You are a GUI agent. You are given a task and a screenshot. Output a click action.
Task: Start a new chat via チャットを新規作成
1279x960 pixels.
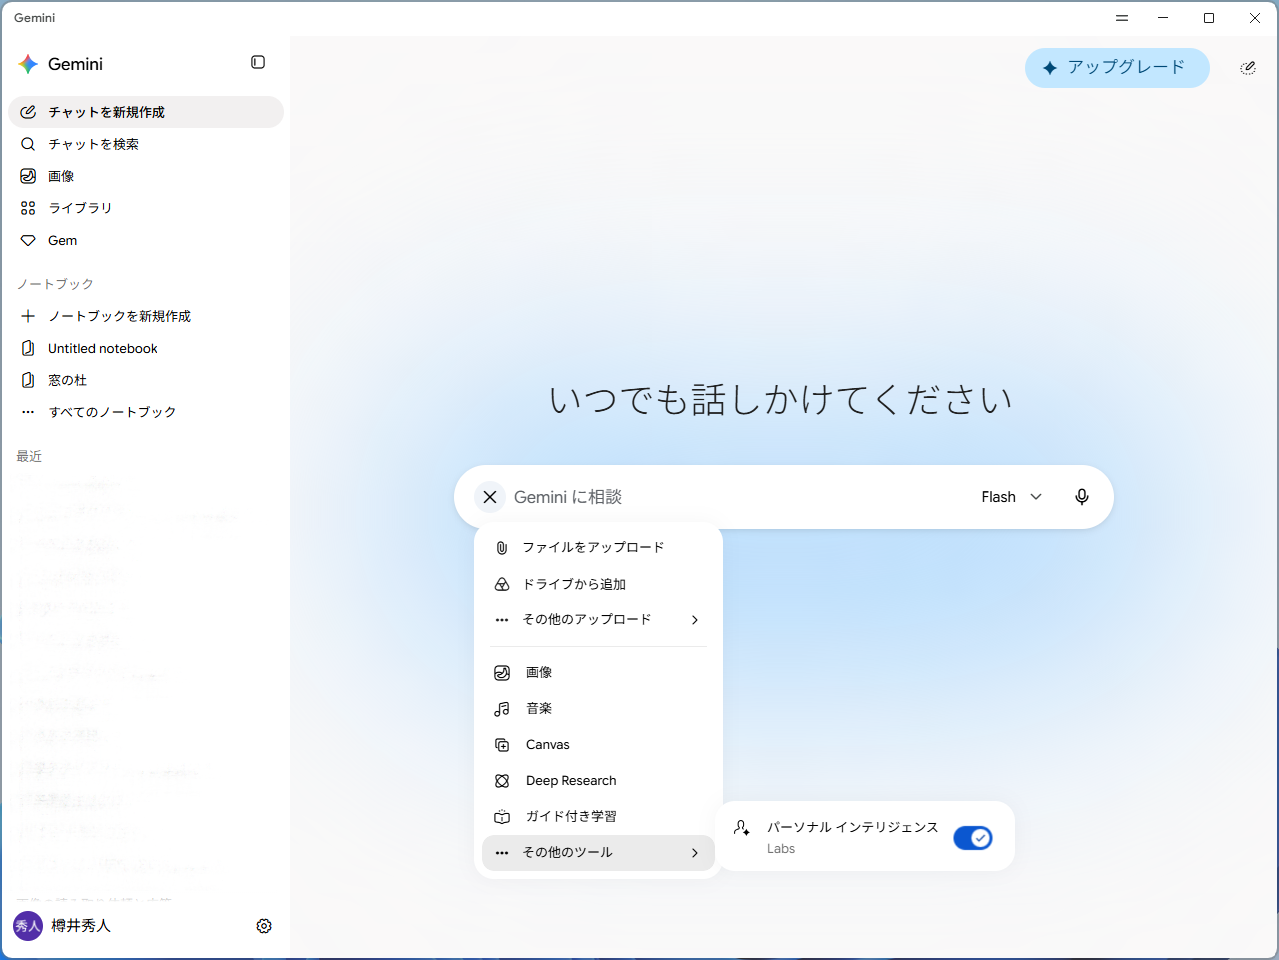tap(146, 112)
